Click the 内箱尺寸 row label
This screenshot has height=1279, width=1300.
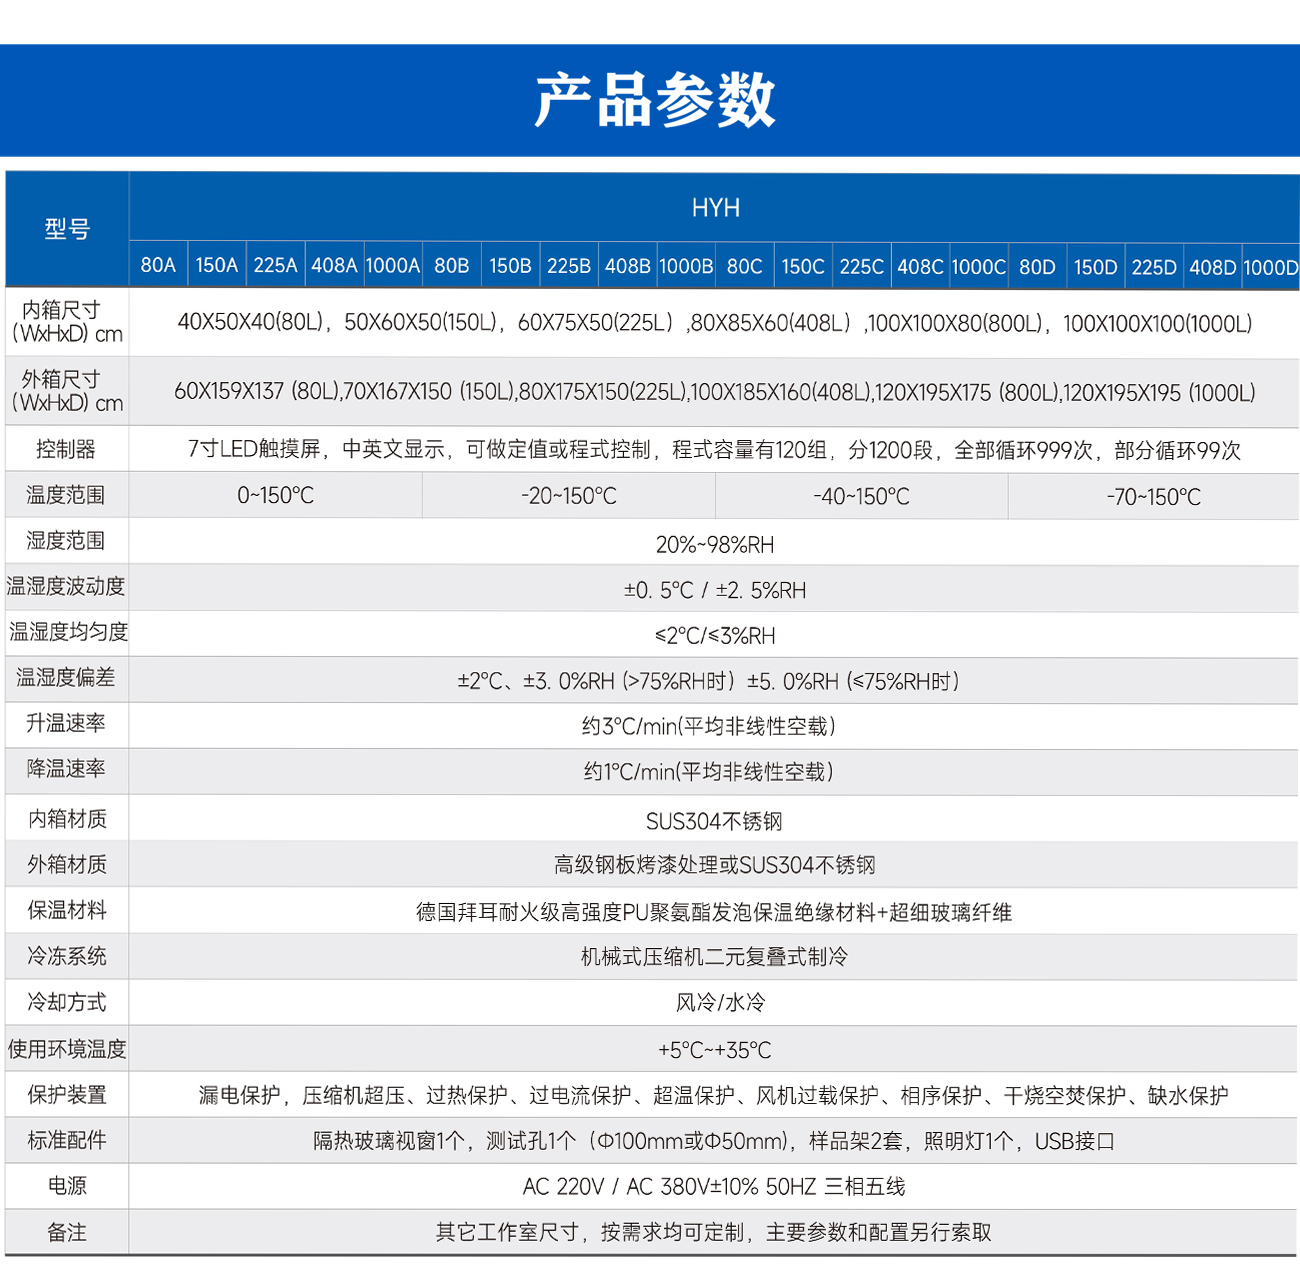(x=67, y=322)
